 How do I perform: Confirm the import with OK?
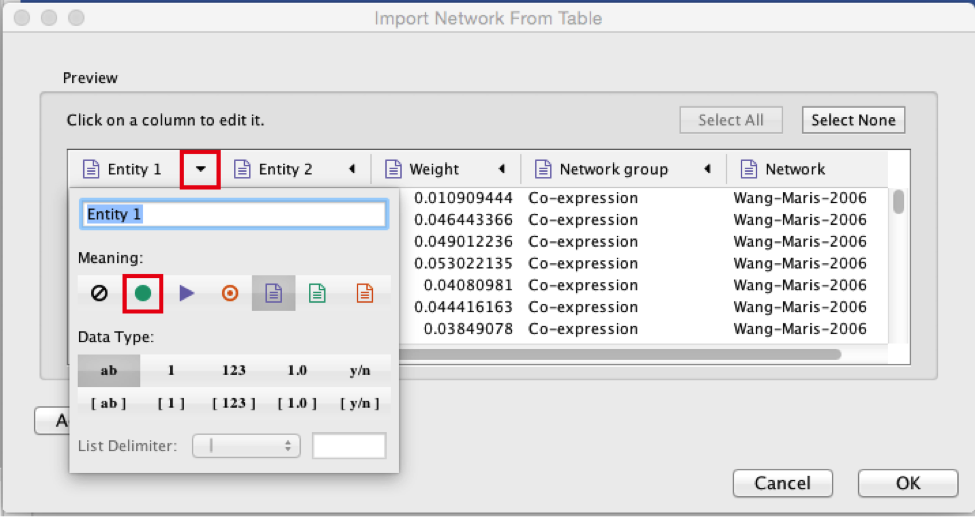907,483
